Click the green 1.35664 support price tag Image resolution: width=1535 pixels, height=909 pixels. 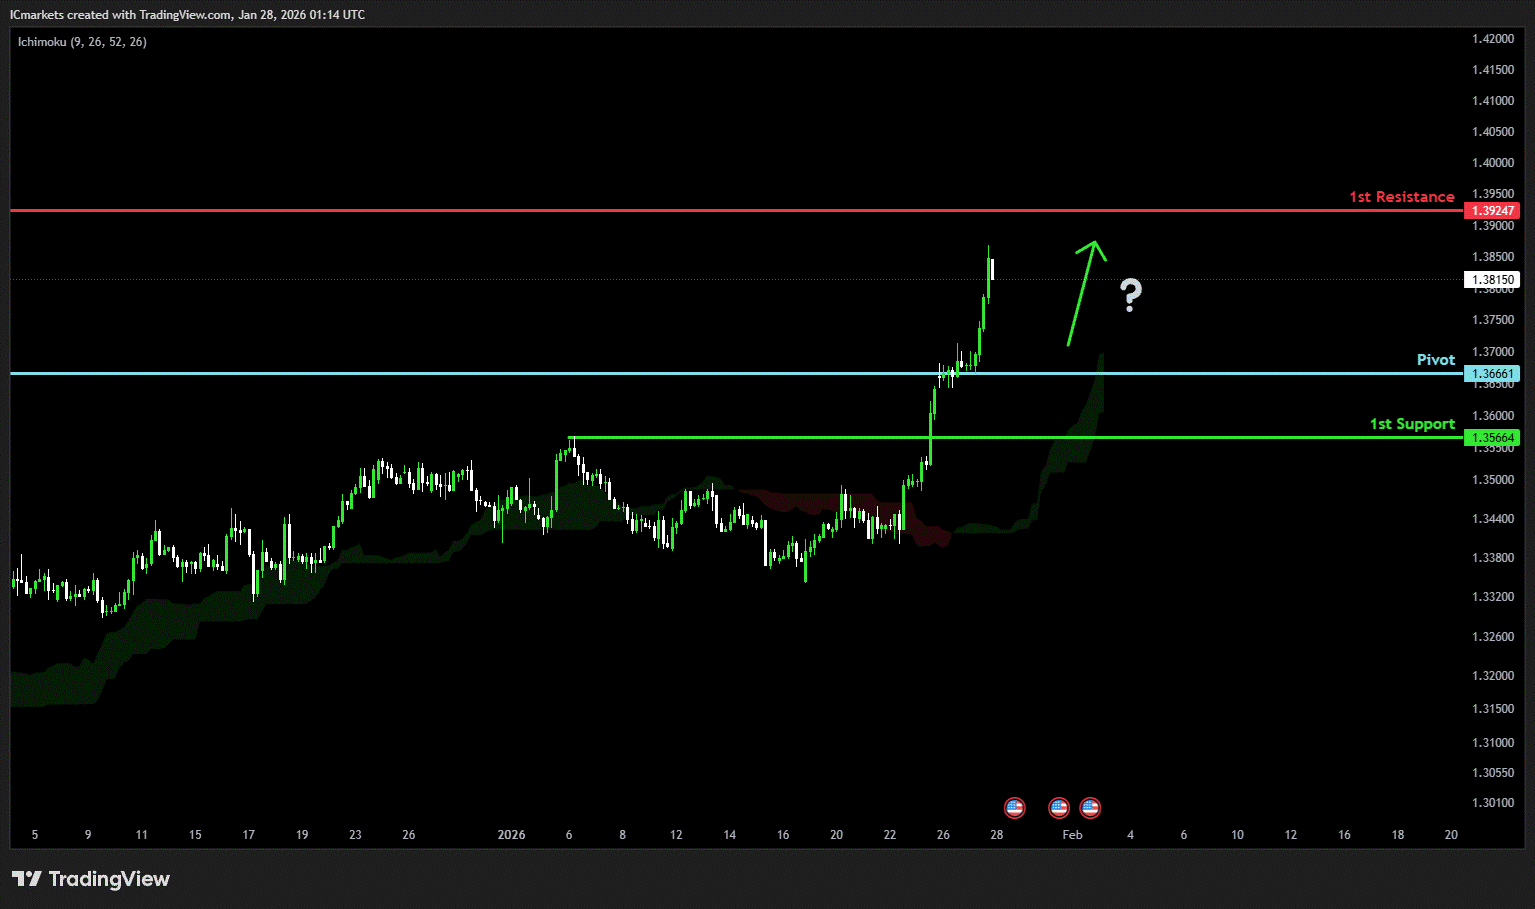(1491, 438)
